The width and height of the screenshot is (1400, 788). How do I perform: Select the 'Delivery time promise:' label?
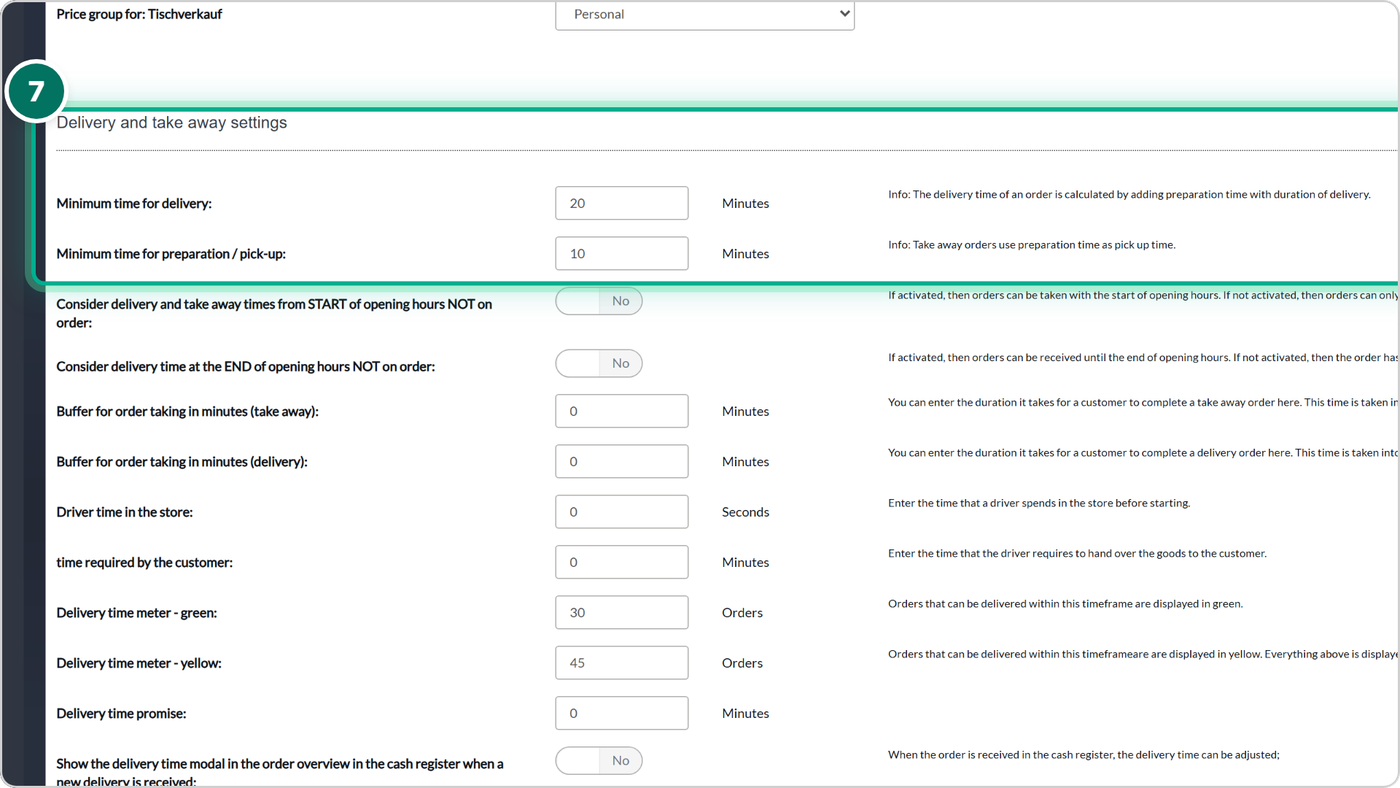pos(122,714)
